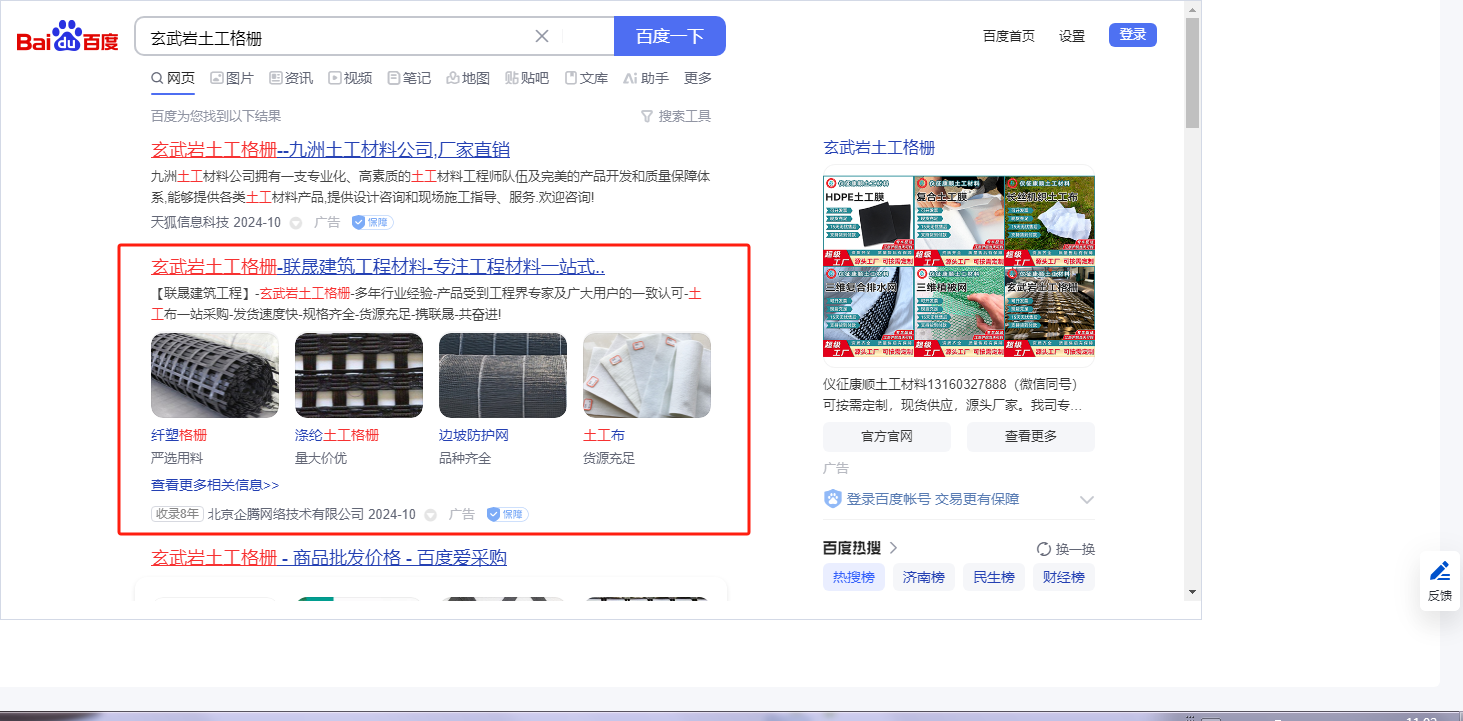Select the 济南榜 tab
This screenshot has height=721, width=1463.
pos(923,577)
